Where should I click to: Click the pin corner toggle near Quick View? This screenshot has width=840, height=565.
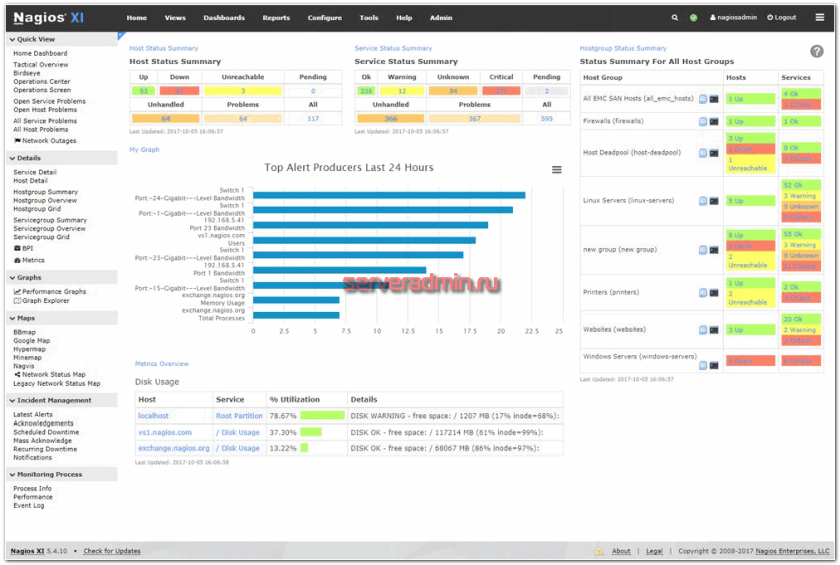121,36
